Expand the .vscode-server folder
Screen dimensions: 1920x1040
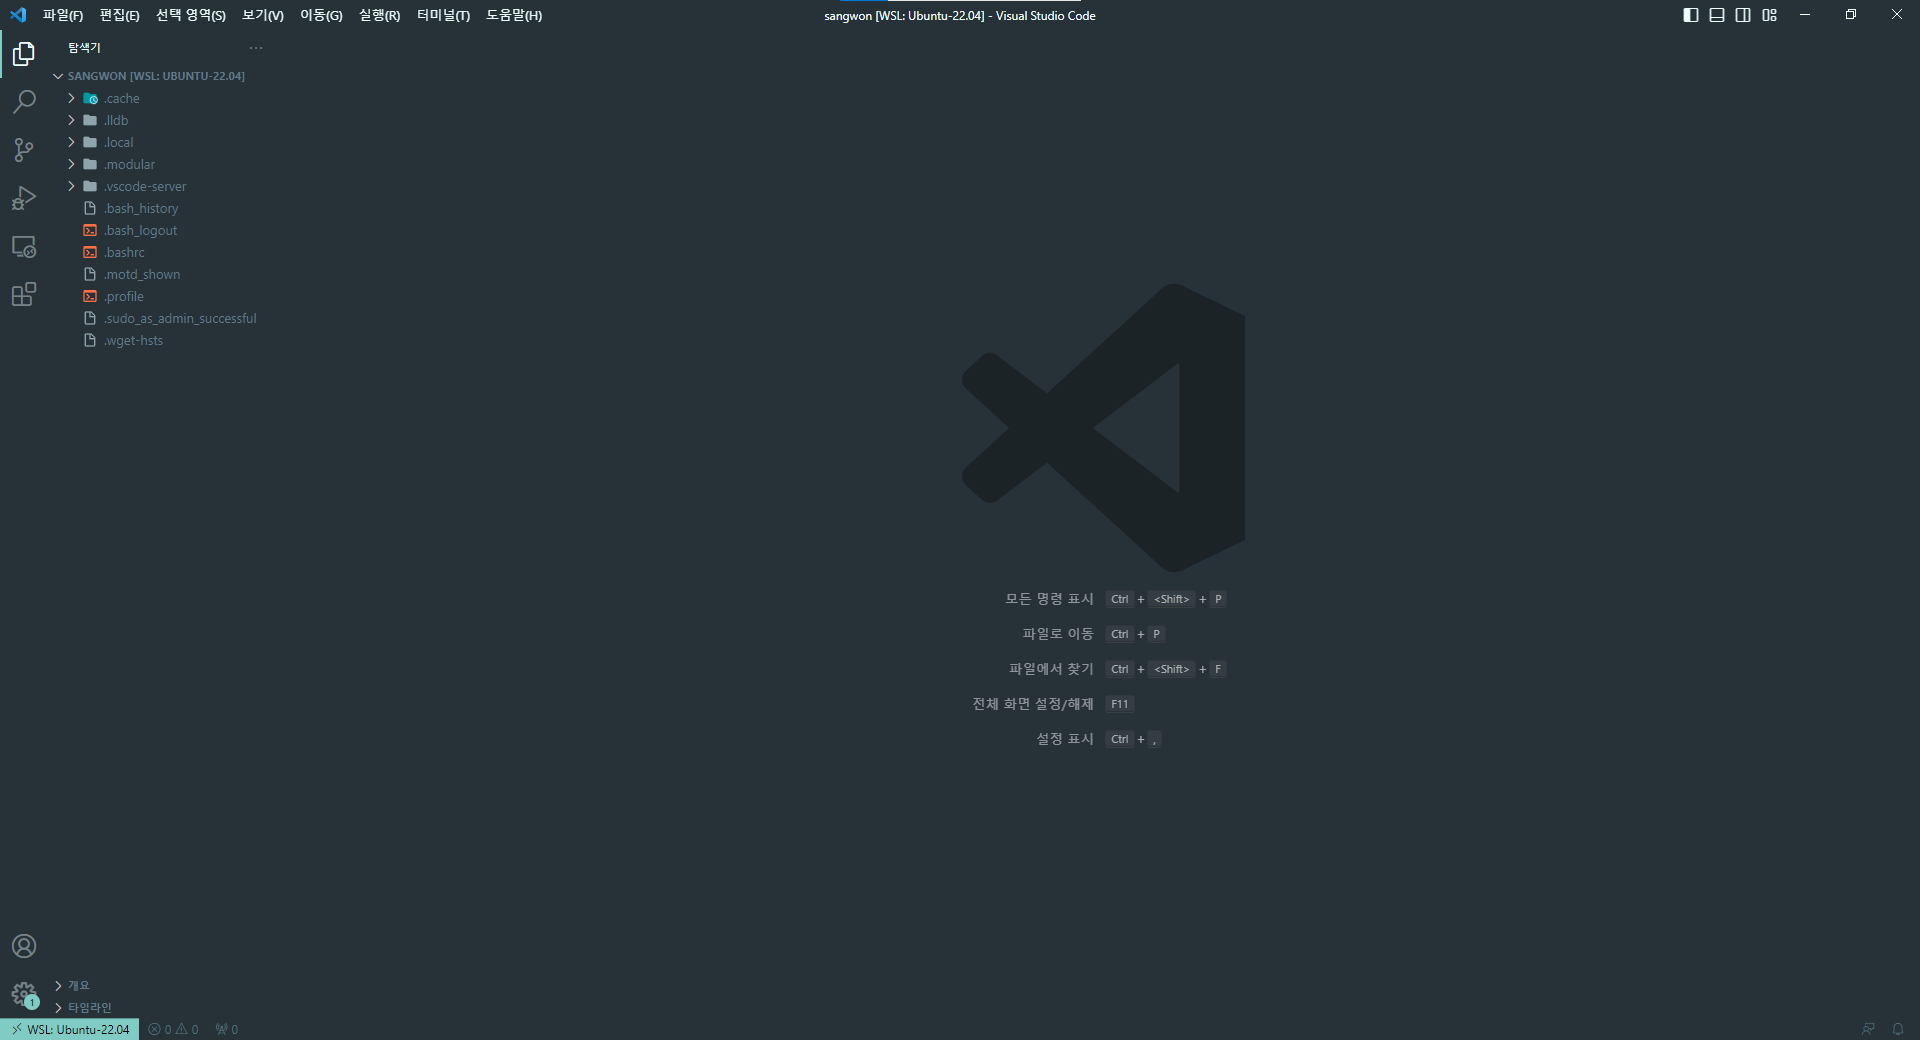click(x=160, y=186)
